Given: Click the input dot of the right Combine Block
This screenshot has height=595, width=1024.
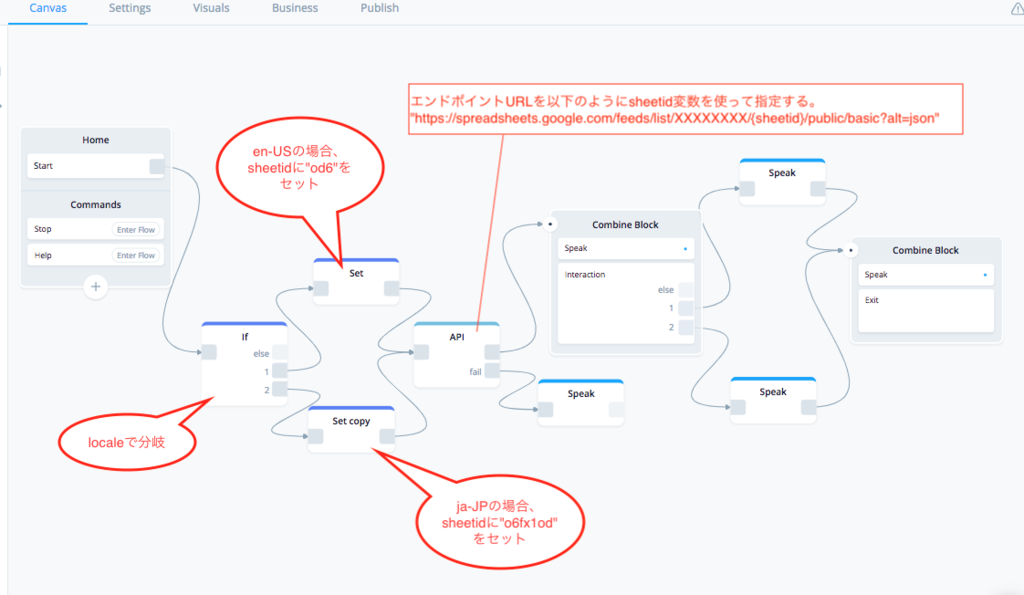Looking at the screenshot, I should point(852,249).
